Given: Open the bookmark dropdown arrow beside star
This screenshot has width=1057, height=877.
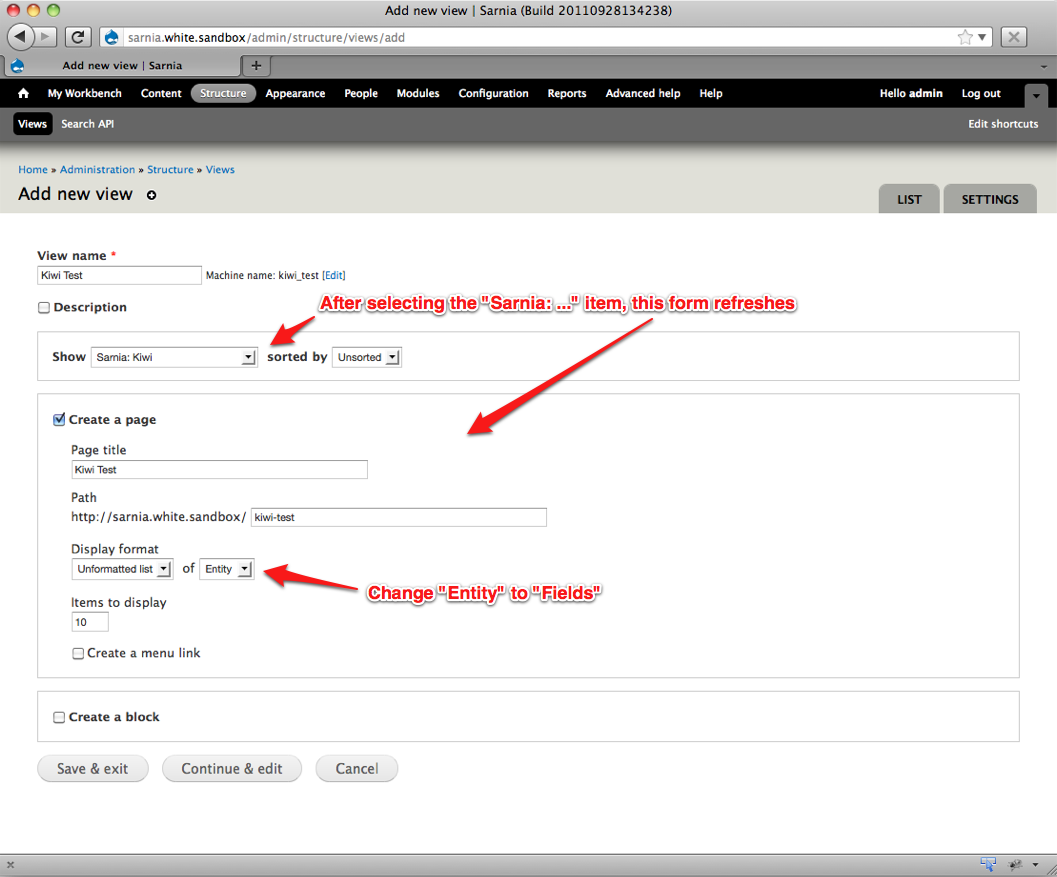Looking at the screenshot, I should point(982,37).
